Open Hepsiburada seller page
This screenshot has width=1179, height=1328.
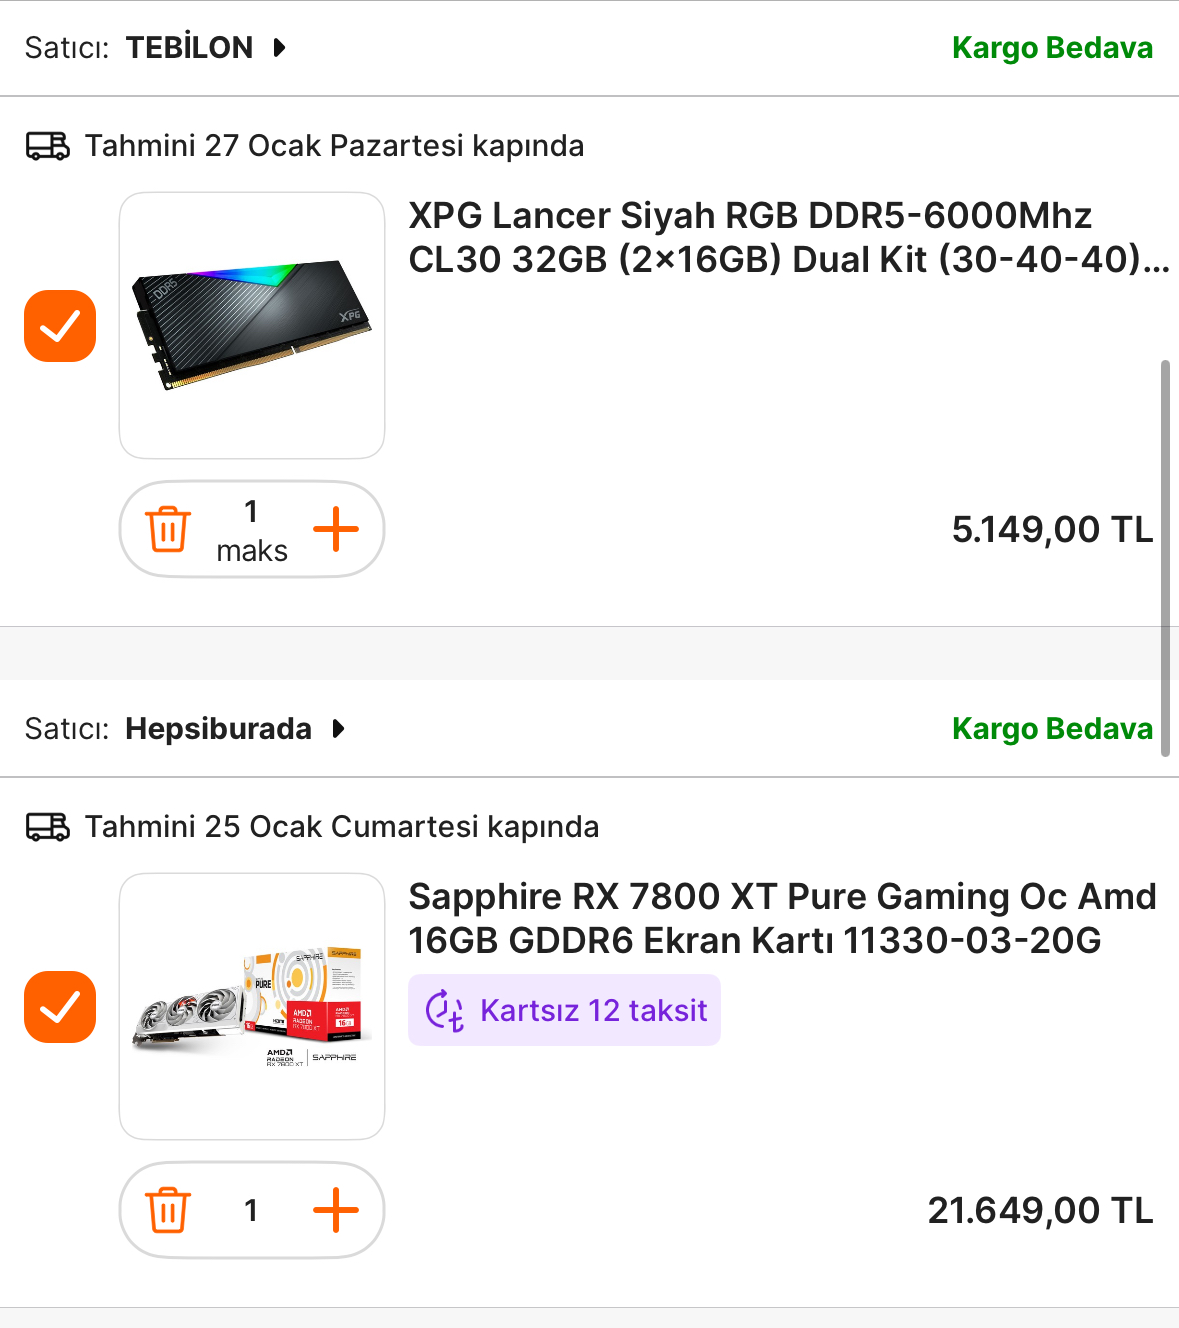218,729
